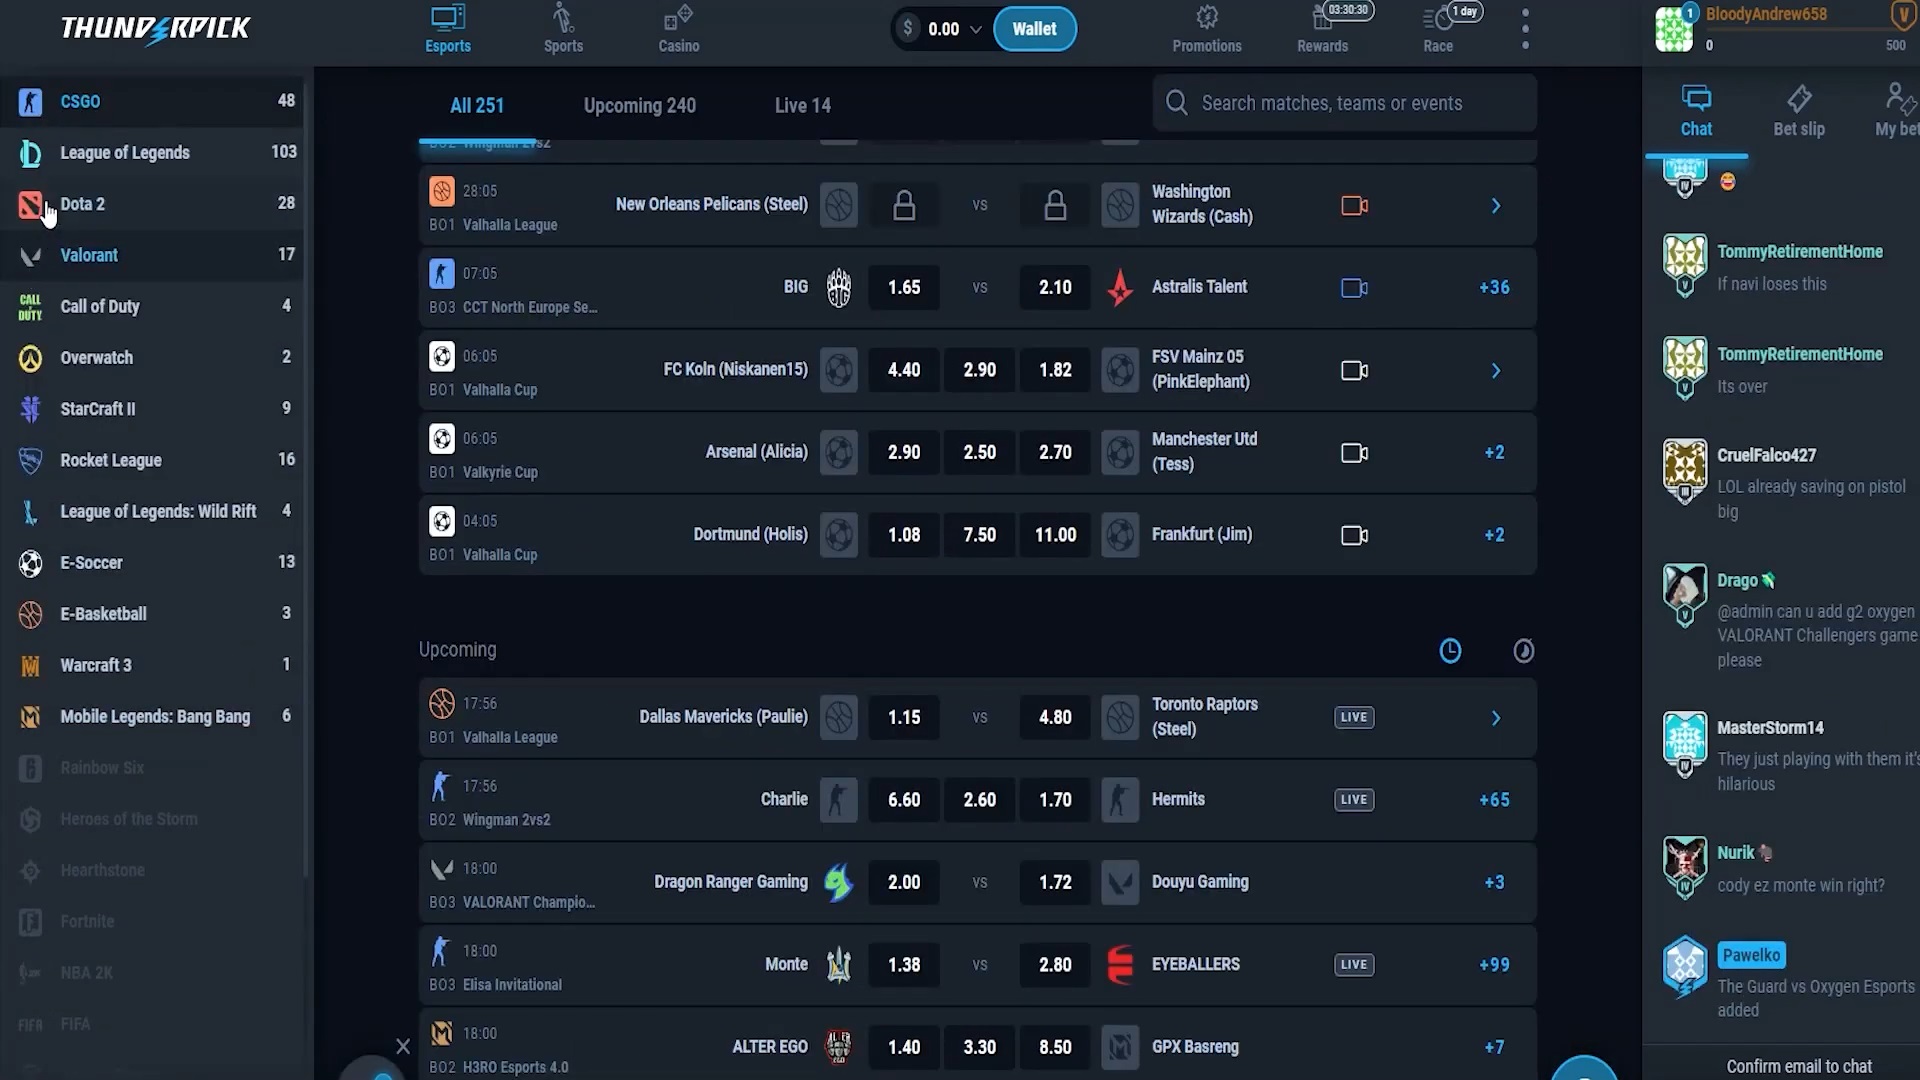
Task: Open the Race icon in header
Action: pos(1437,19)
